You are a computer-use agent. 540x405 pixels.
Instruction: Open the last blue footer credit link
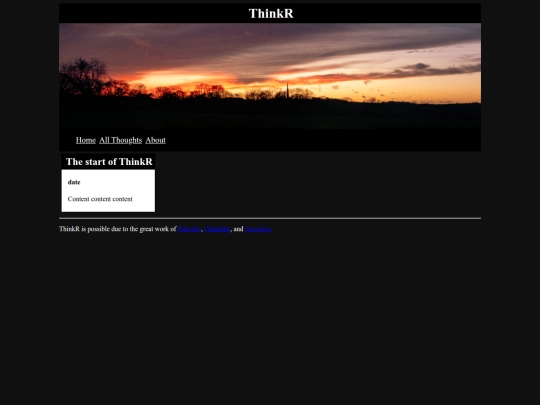tap(258, 229)
